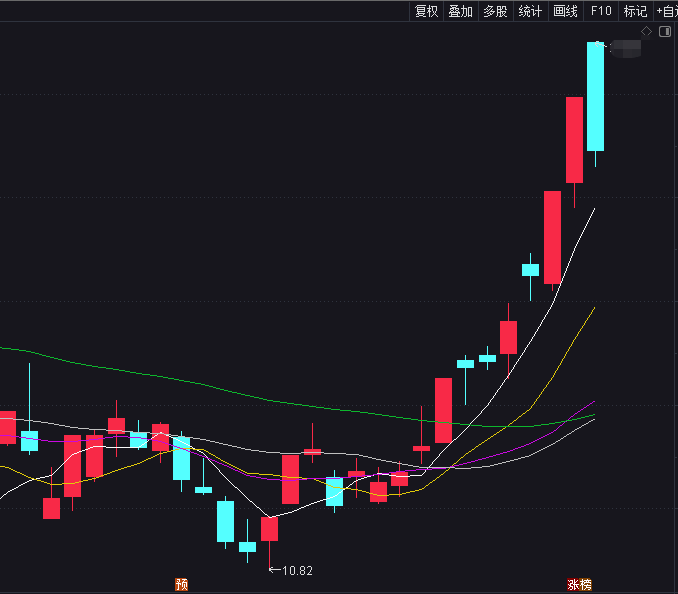The image size is (678, 594).
Task: Click the diamond marker icon above the chart
Action: (x=646, y=31)
